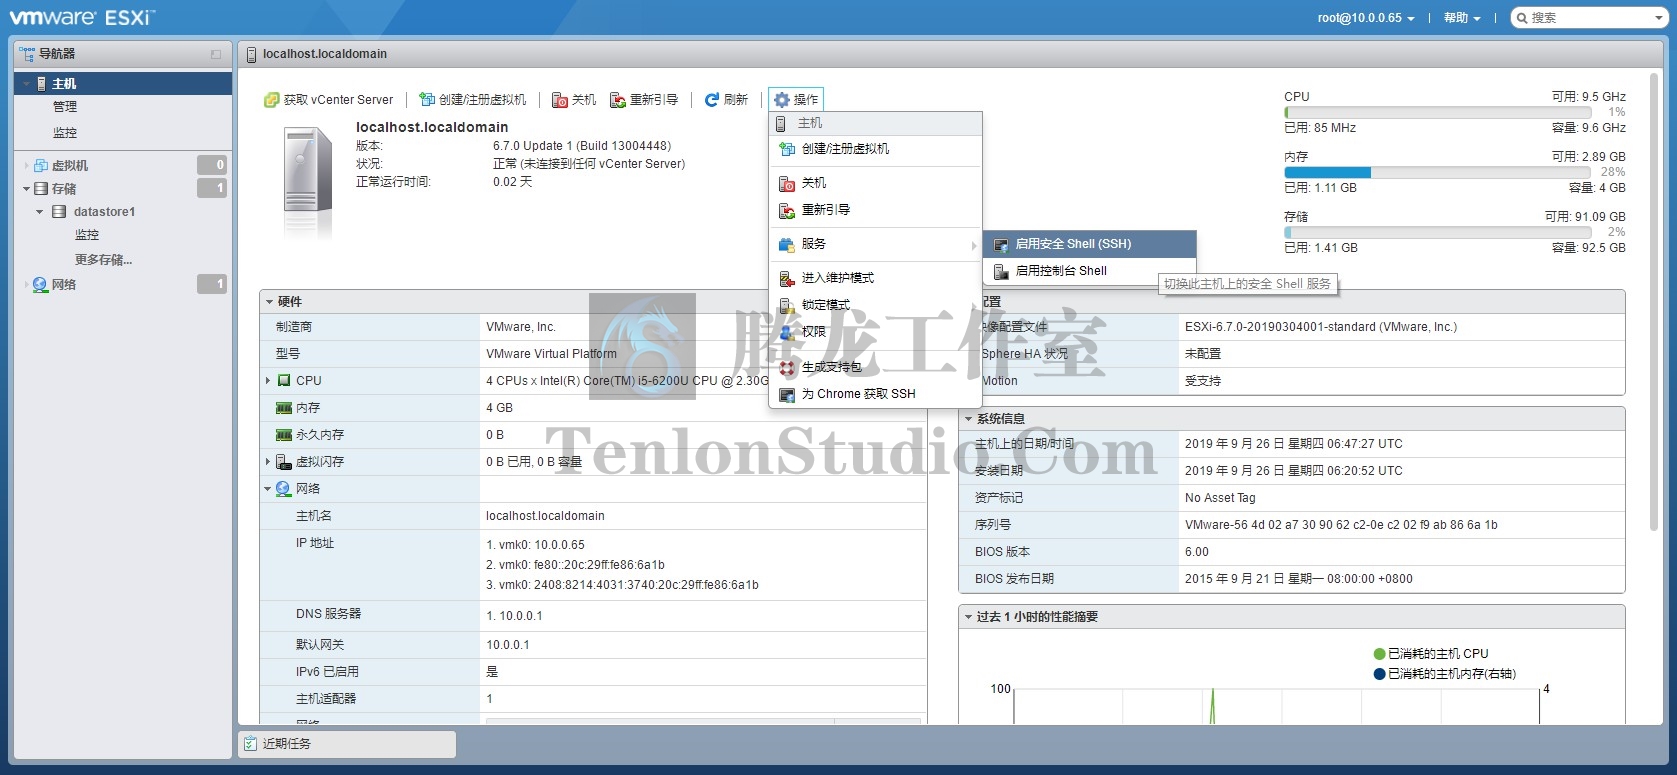Image resolution: width=1677 pixels, height=775 pixels.
Task: Expand the navigator 网络 node arrow
Action: pos(26,285)
